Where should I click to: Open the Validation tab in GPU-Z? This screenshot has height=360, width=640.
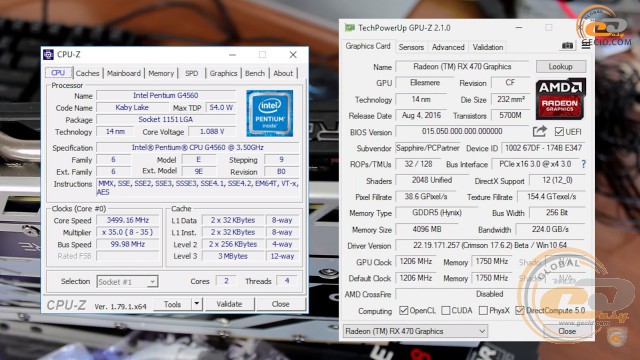(x=488, y=47)
